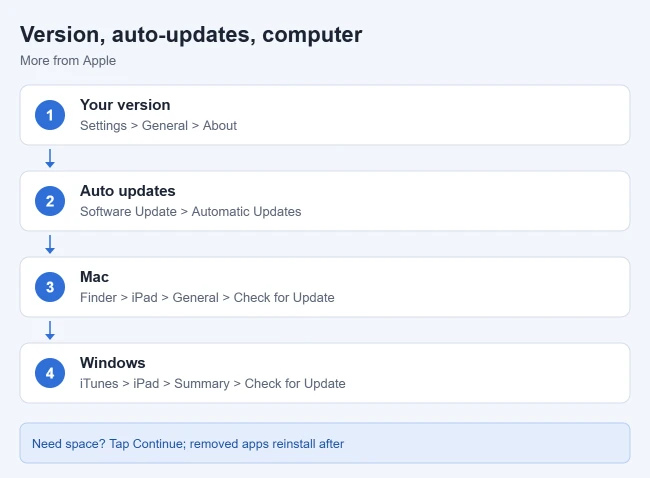Click "iTunes > iPad > Summary > Check for Update"
The image size is (650, 478).
tap(213, 383)
